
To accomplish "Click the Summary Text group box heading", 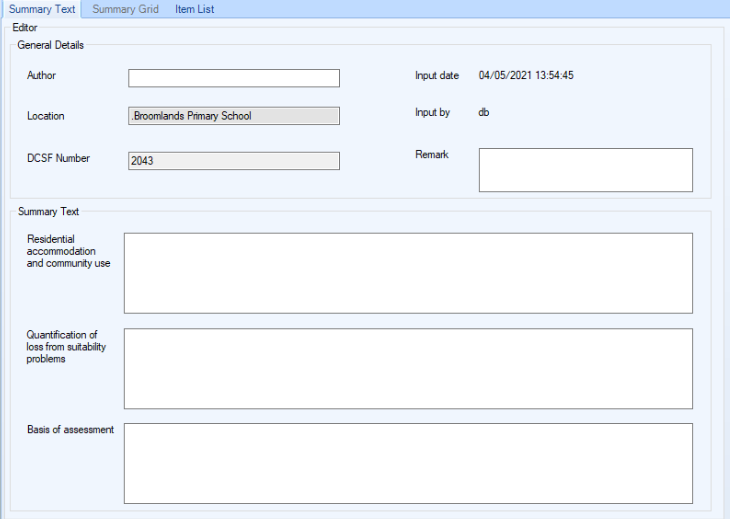I will pyautogui.click(x=49, y=211).
